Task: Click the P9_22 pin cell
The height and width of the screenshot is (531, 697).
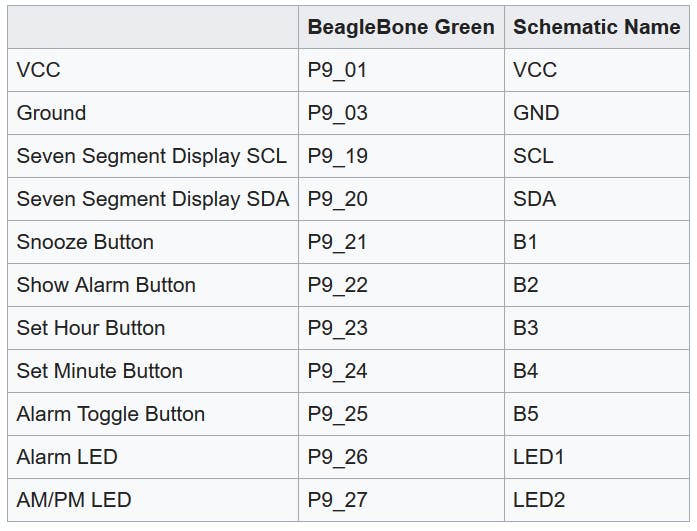Action: pos(401,285)
